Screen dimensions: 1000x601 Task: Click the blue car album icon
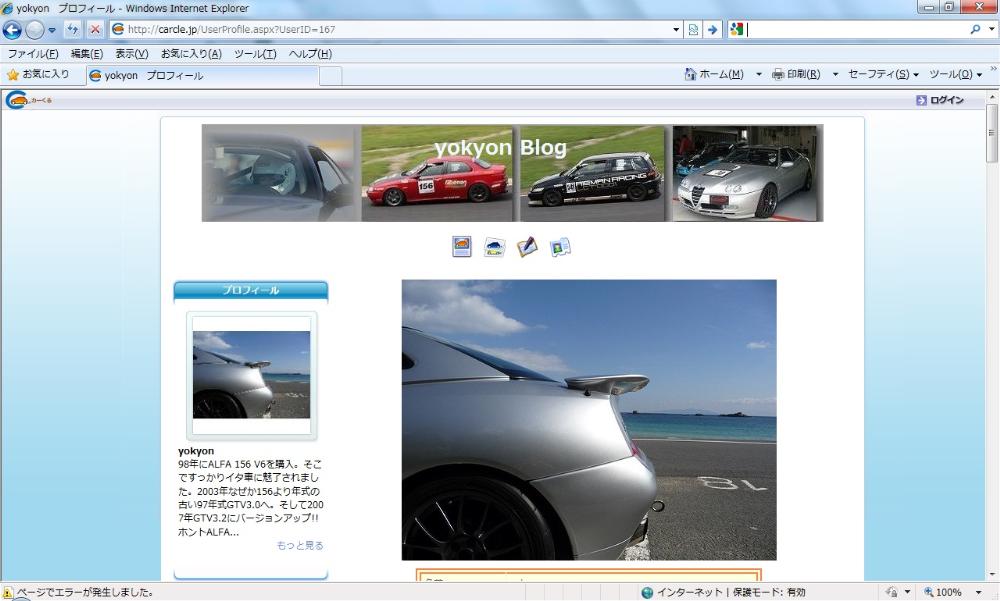coord(494,245)
